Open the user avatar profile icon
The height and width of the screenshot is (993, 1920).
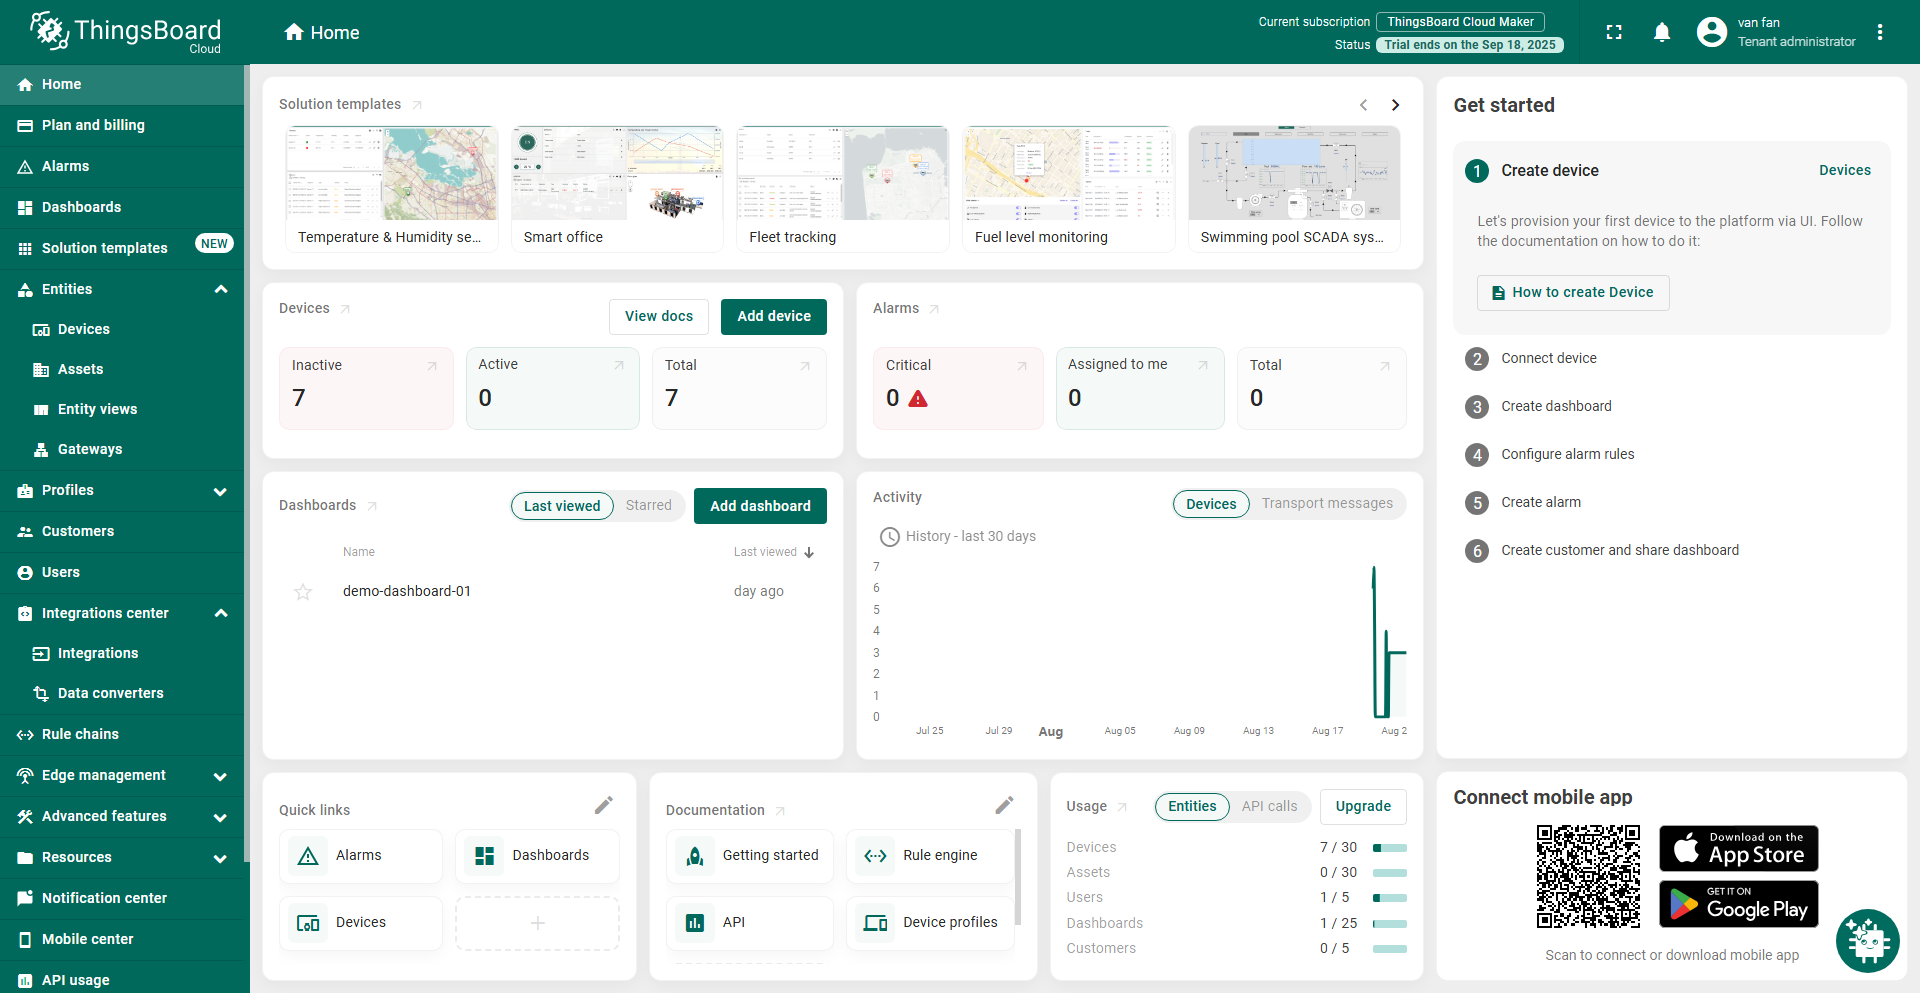[x=1712, y=32]
